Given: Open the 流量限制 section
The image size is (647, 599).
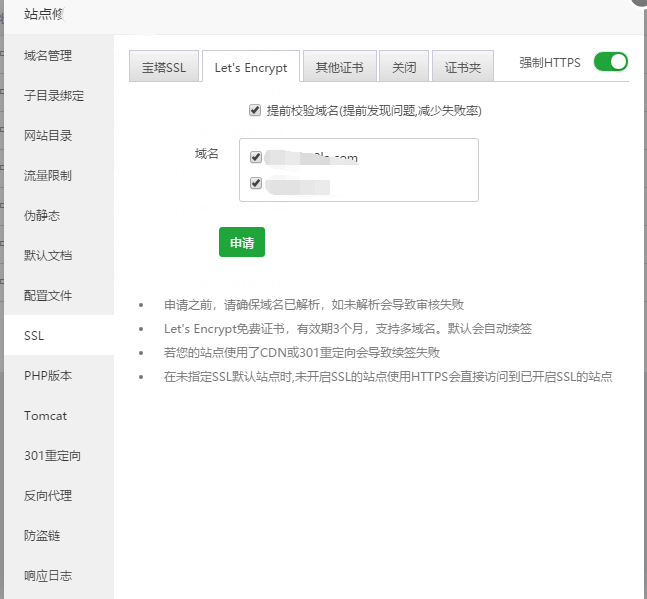Looking at the screenshot, I should pyautogui.click(x=48, y=176).
